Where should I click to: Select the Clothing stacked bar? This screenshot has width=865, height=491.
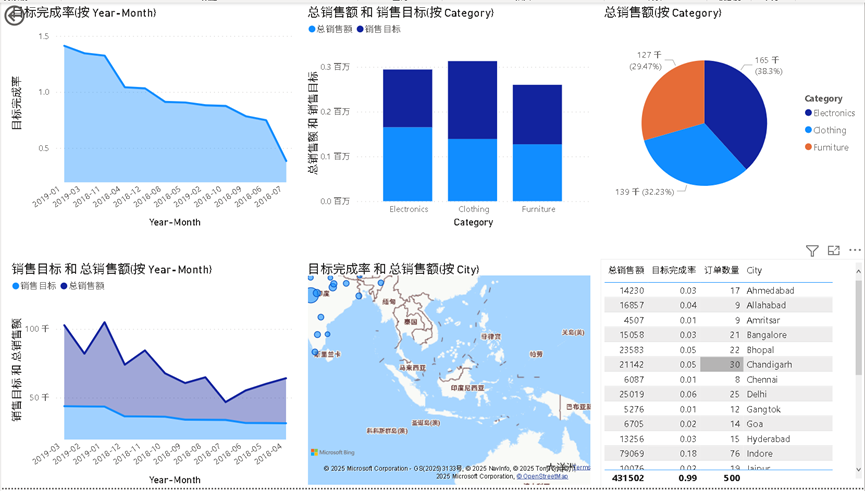pyautogui.click(x=472, y=131)
